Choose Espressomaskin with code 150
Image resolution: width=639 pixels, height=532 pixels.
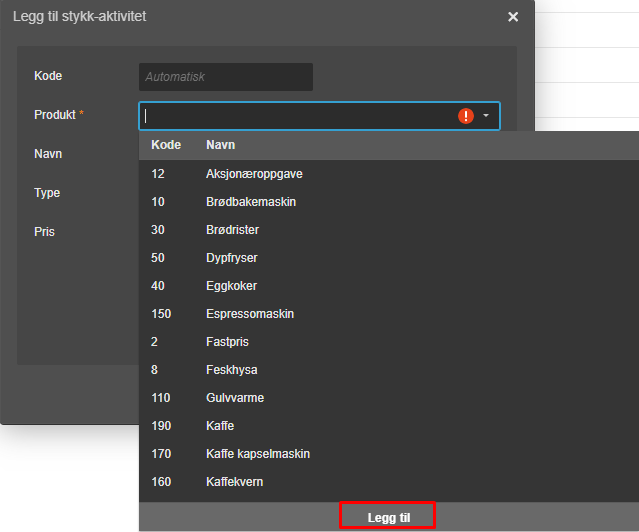click(389, 314)
